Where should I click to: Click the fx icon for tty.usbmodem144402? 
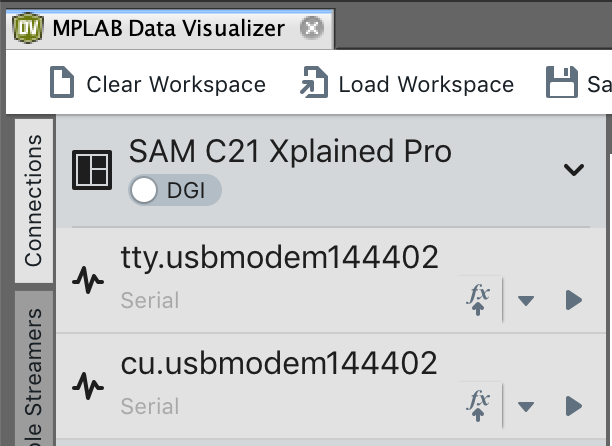479,299
